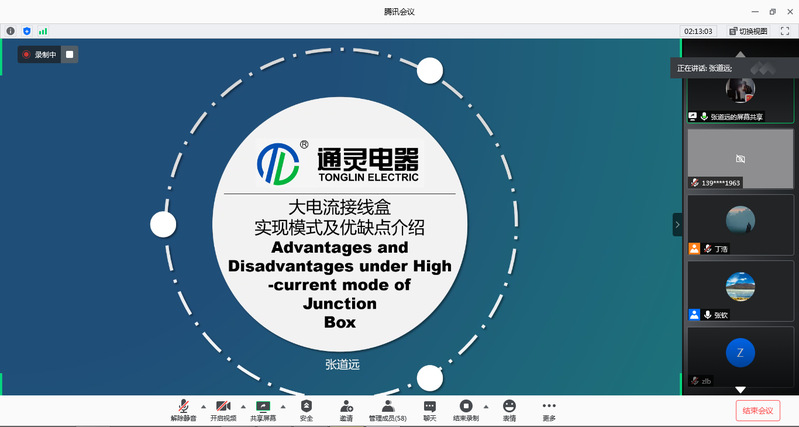
Task: Start screen sharing via 共享屏幕
Action: [264, 406]
